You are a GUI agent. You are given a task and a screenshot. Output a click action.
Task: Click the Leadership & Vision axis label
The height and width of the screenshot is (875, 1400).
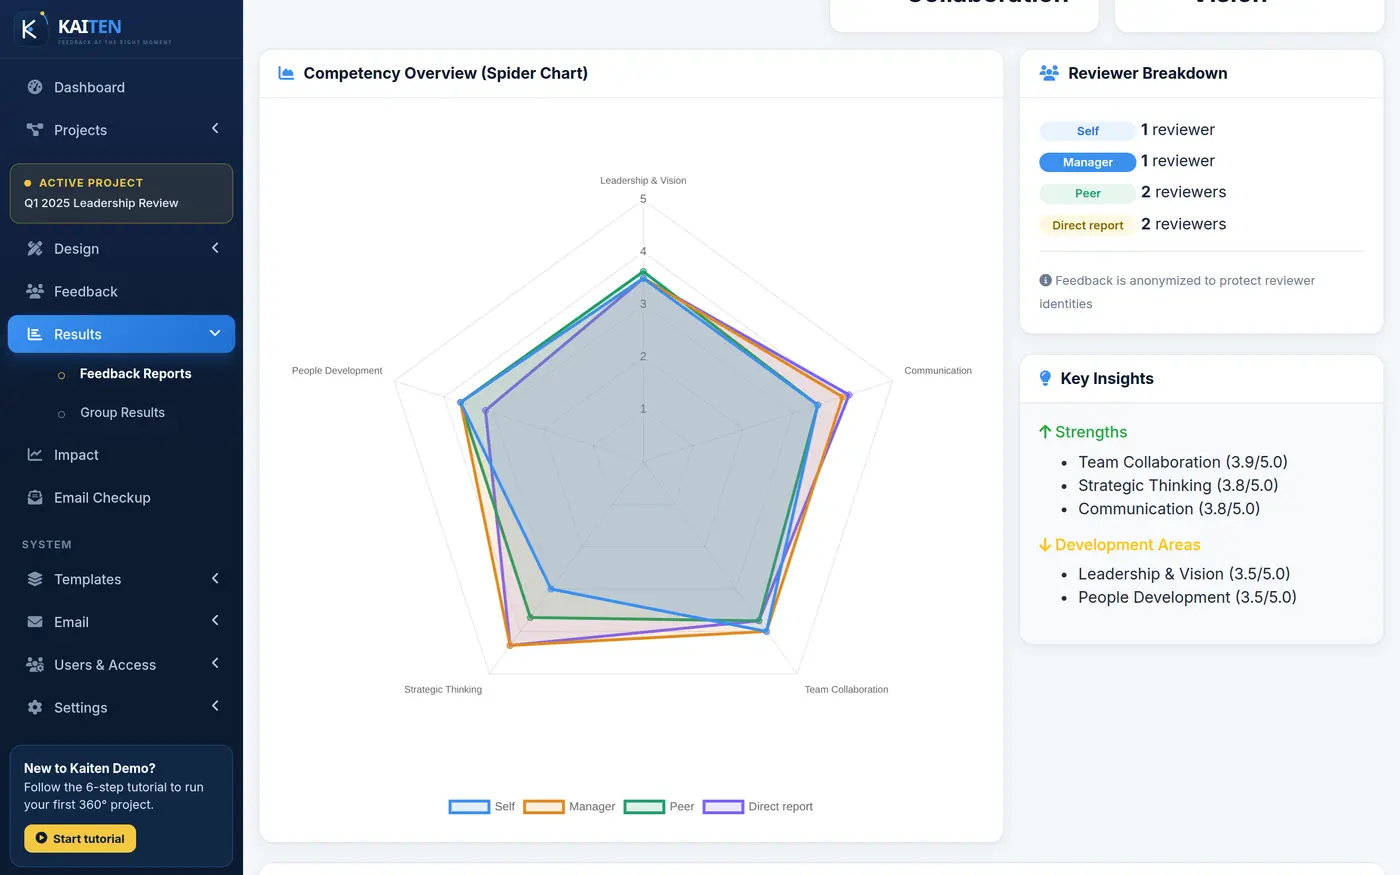click(x=643, y=181)
